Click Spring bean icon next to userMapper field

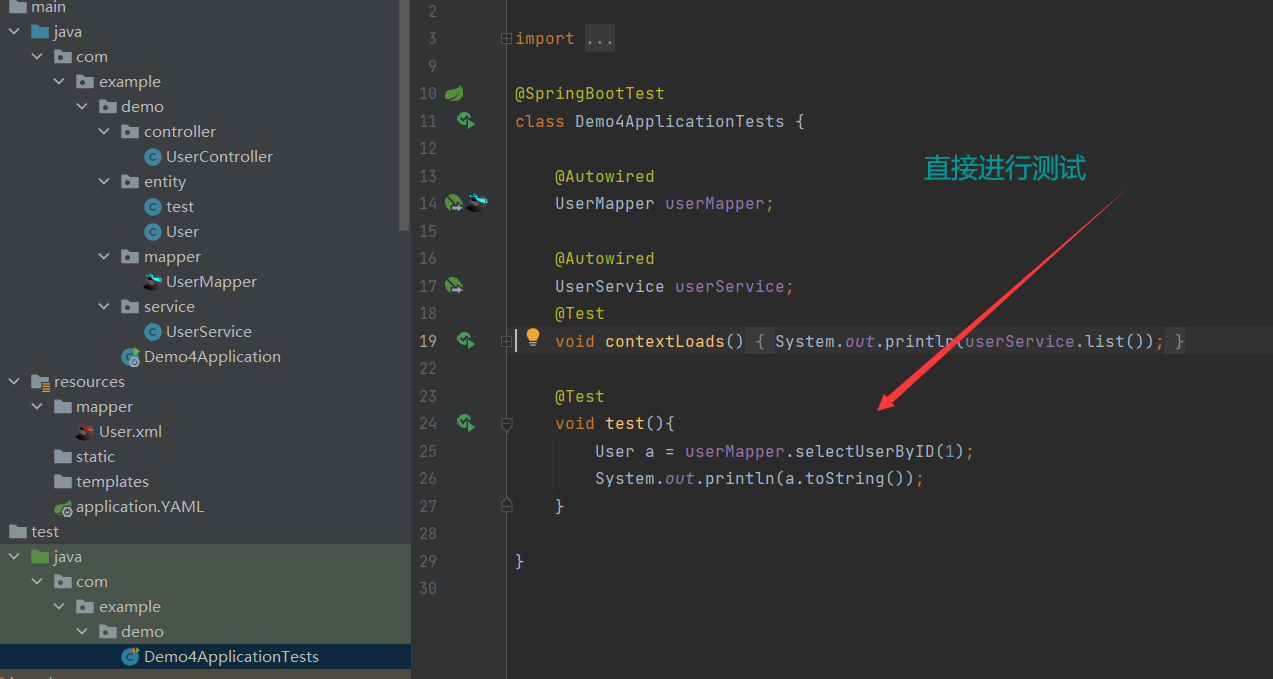coord(452,202)
